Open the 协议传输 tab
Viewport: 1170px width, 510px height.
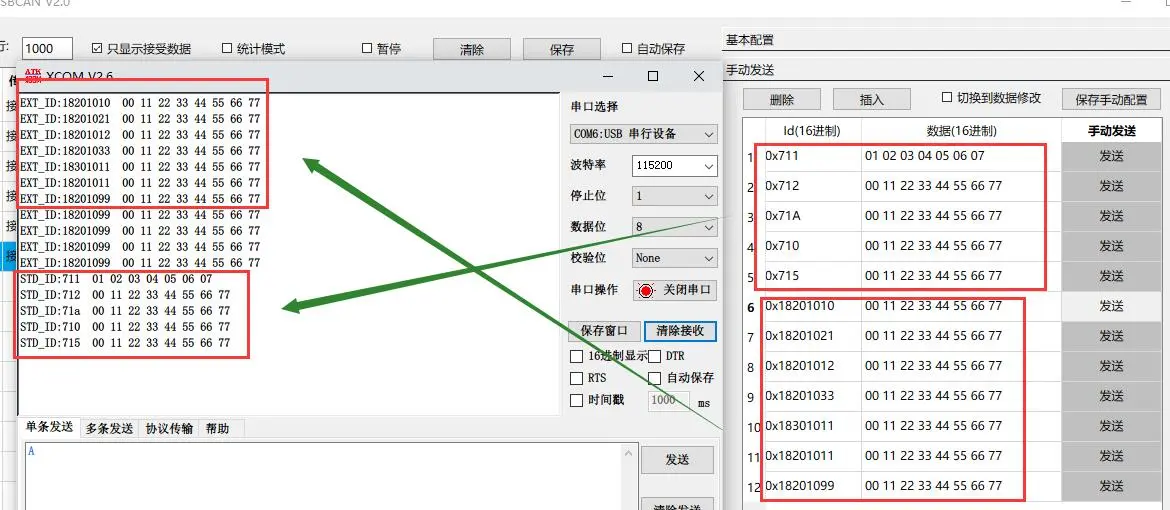169,428
